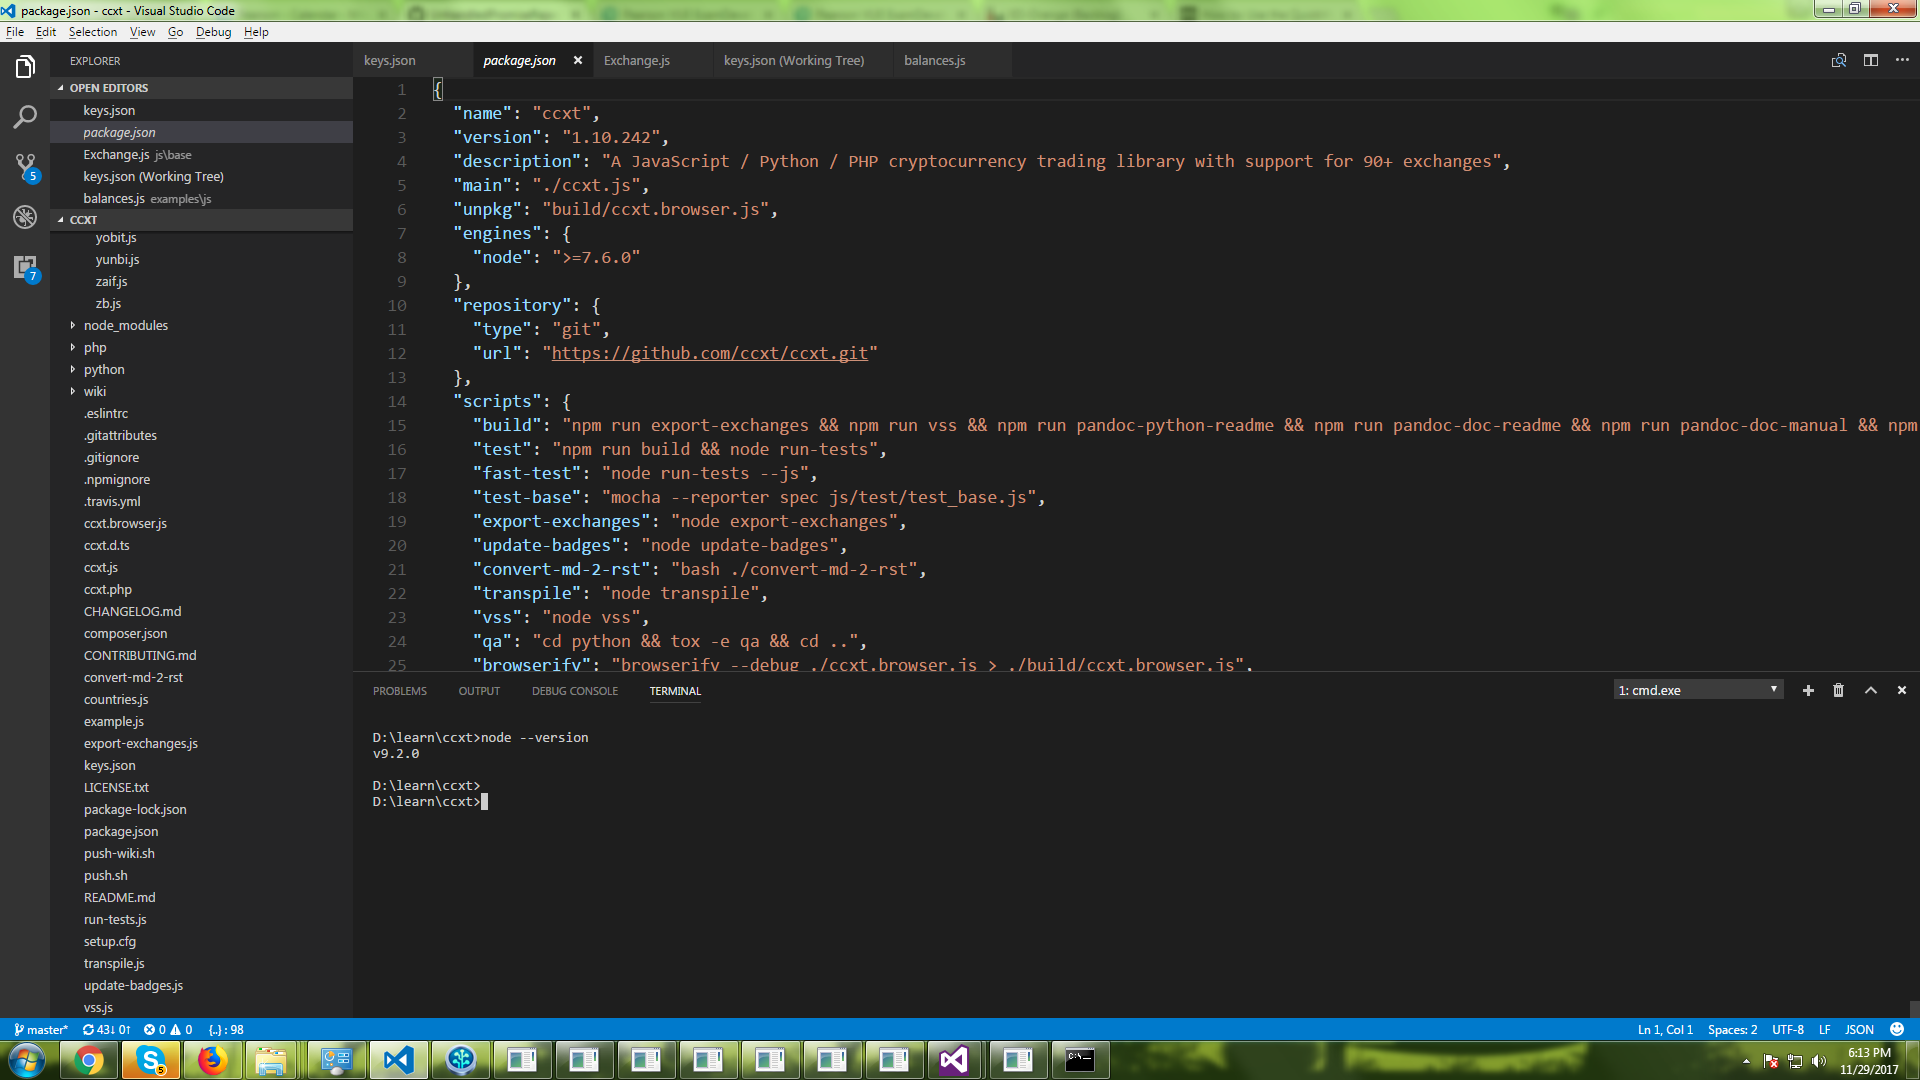Maximize the terminal panel with the chevron

tap(1870, 690)
